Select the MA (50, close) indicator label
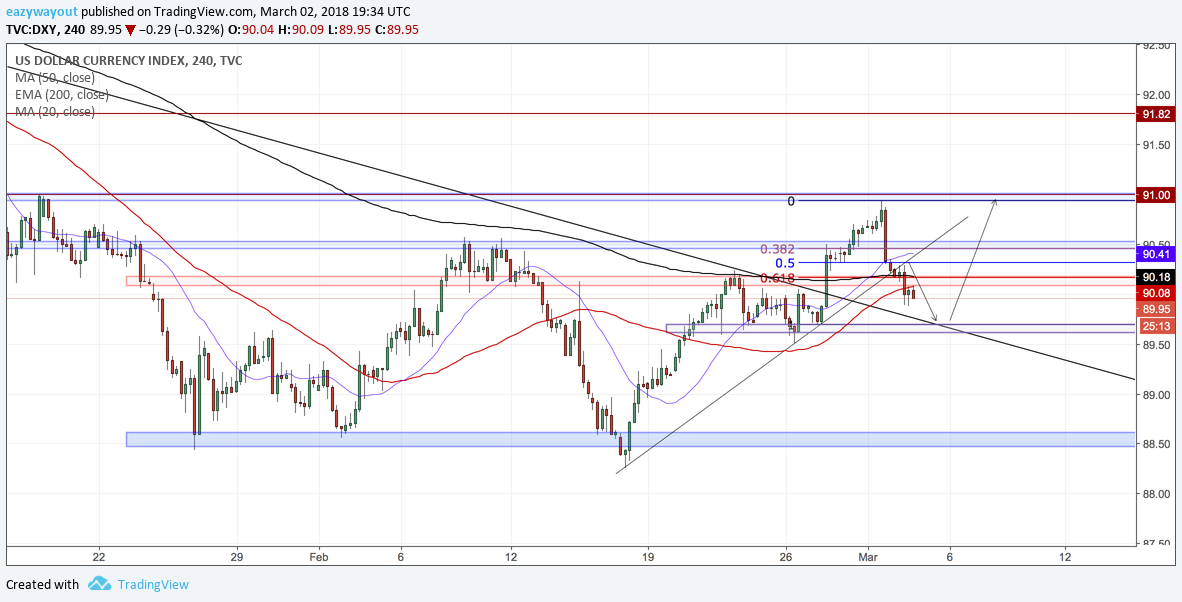The height and width of the screenshot is (602, 1182). 54,78
